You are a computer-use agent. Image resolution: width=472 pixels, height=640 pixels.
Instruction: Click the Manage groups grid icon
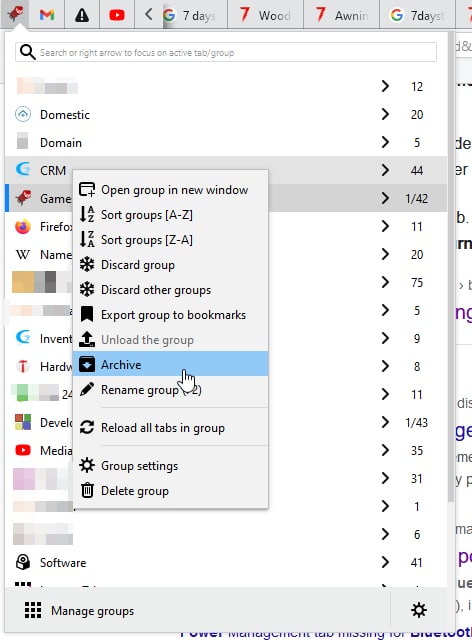(33, 611)
